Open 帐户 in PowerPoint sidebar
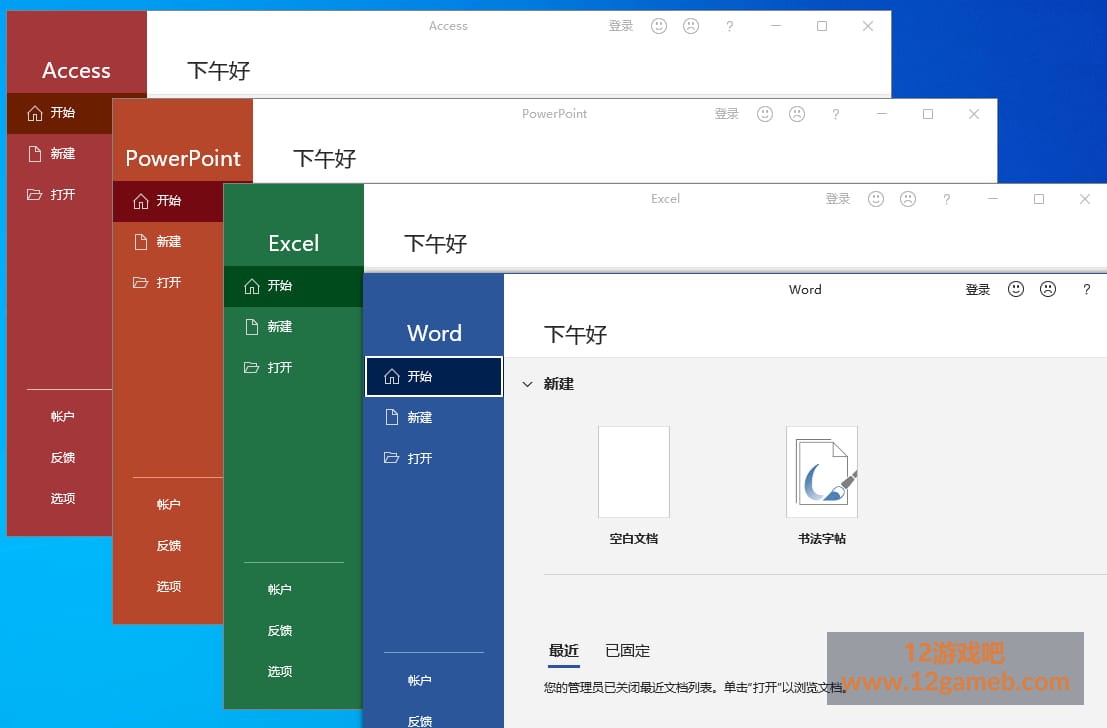 pyautogui.click(x=168, y=505)
